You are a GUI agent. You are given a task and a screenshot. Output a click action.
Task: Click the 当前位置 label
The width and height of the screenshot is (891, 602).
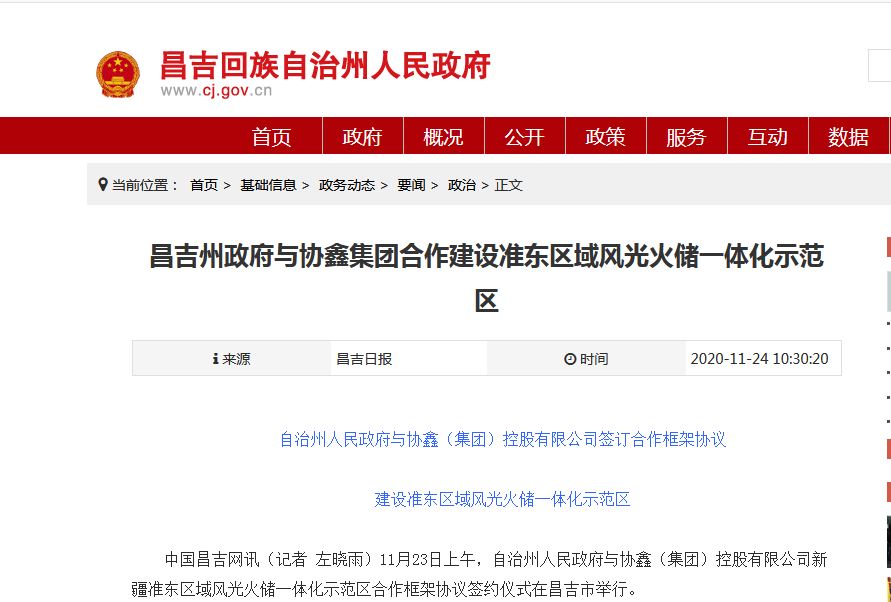pos(145,185)
